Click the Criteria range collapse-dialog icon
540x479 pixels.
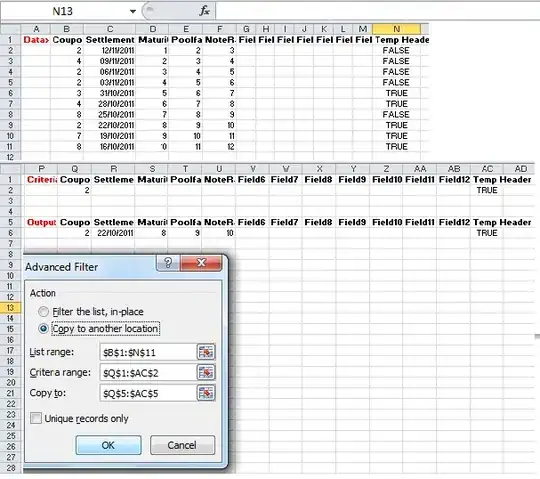206,373
